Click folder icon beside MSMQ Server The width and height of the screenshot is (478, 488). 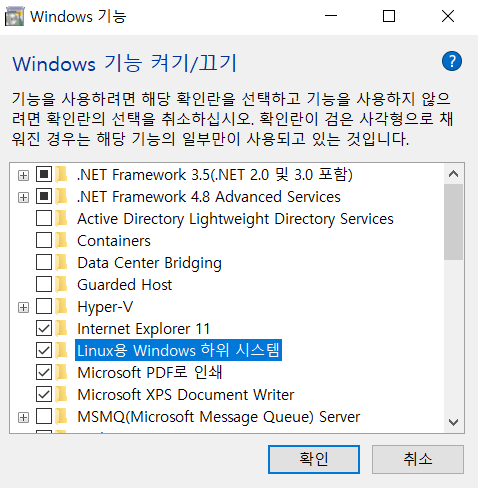pos(61,417)
